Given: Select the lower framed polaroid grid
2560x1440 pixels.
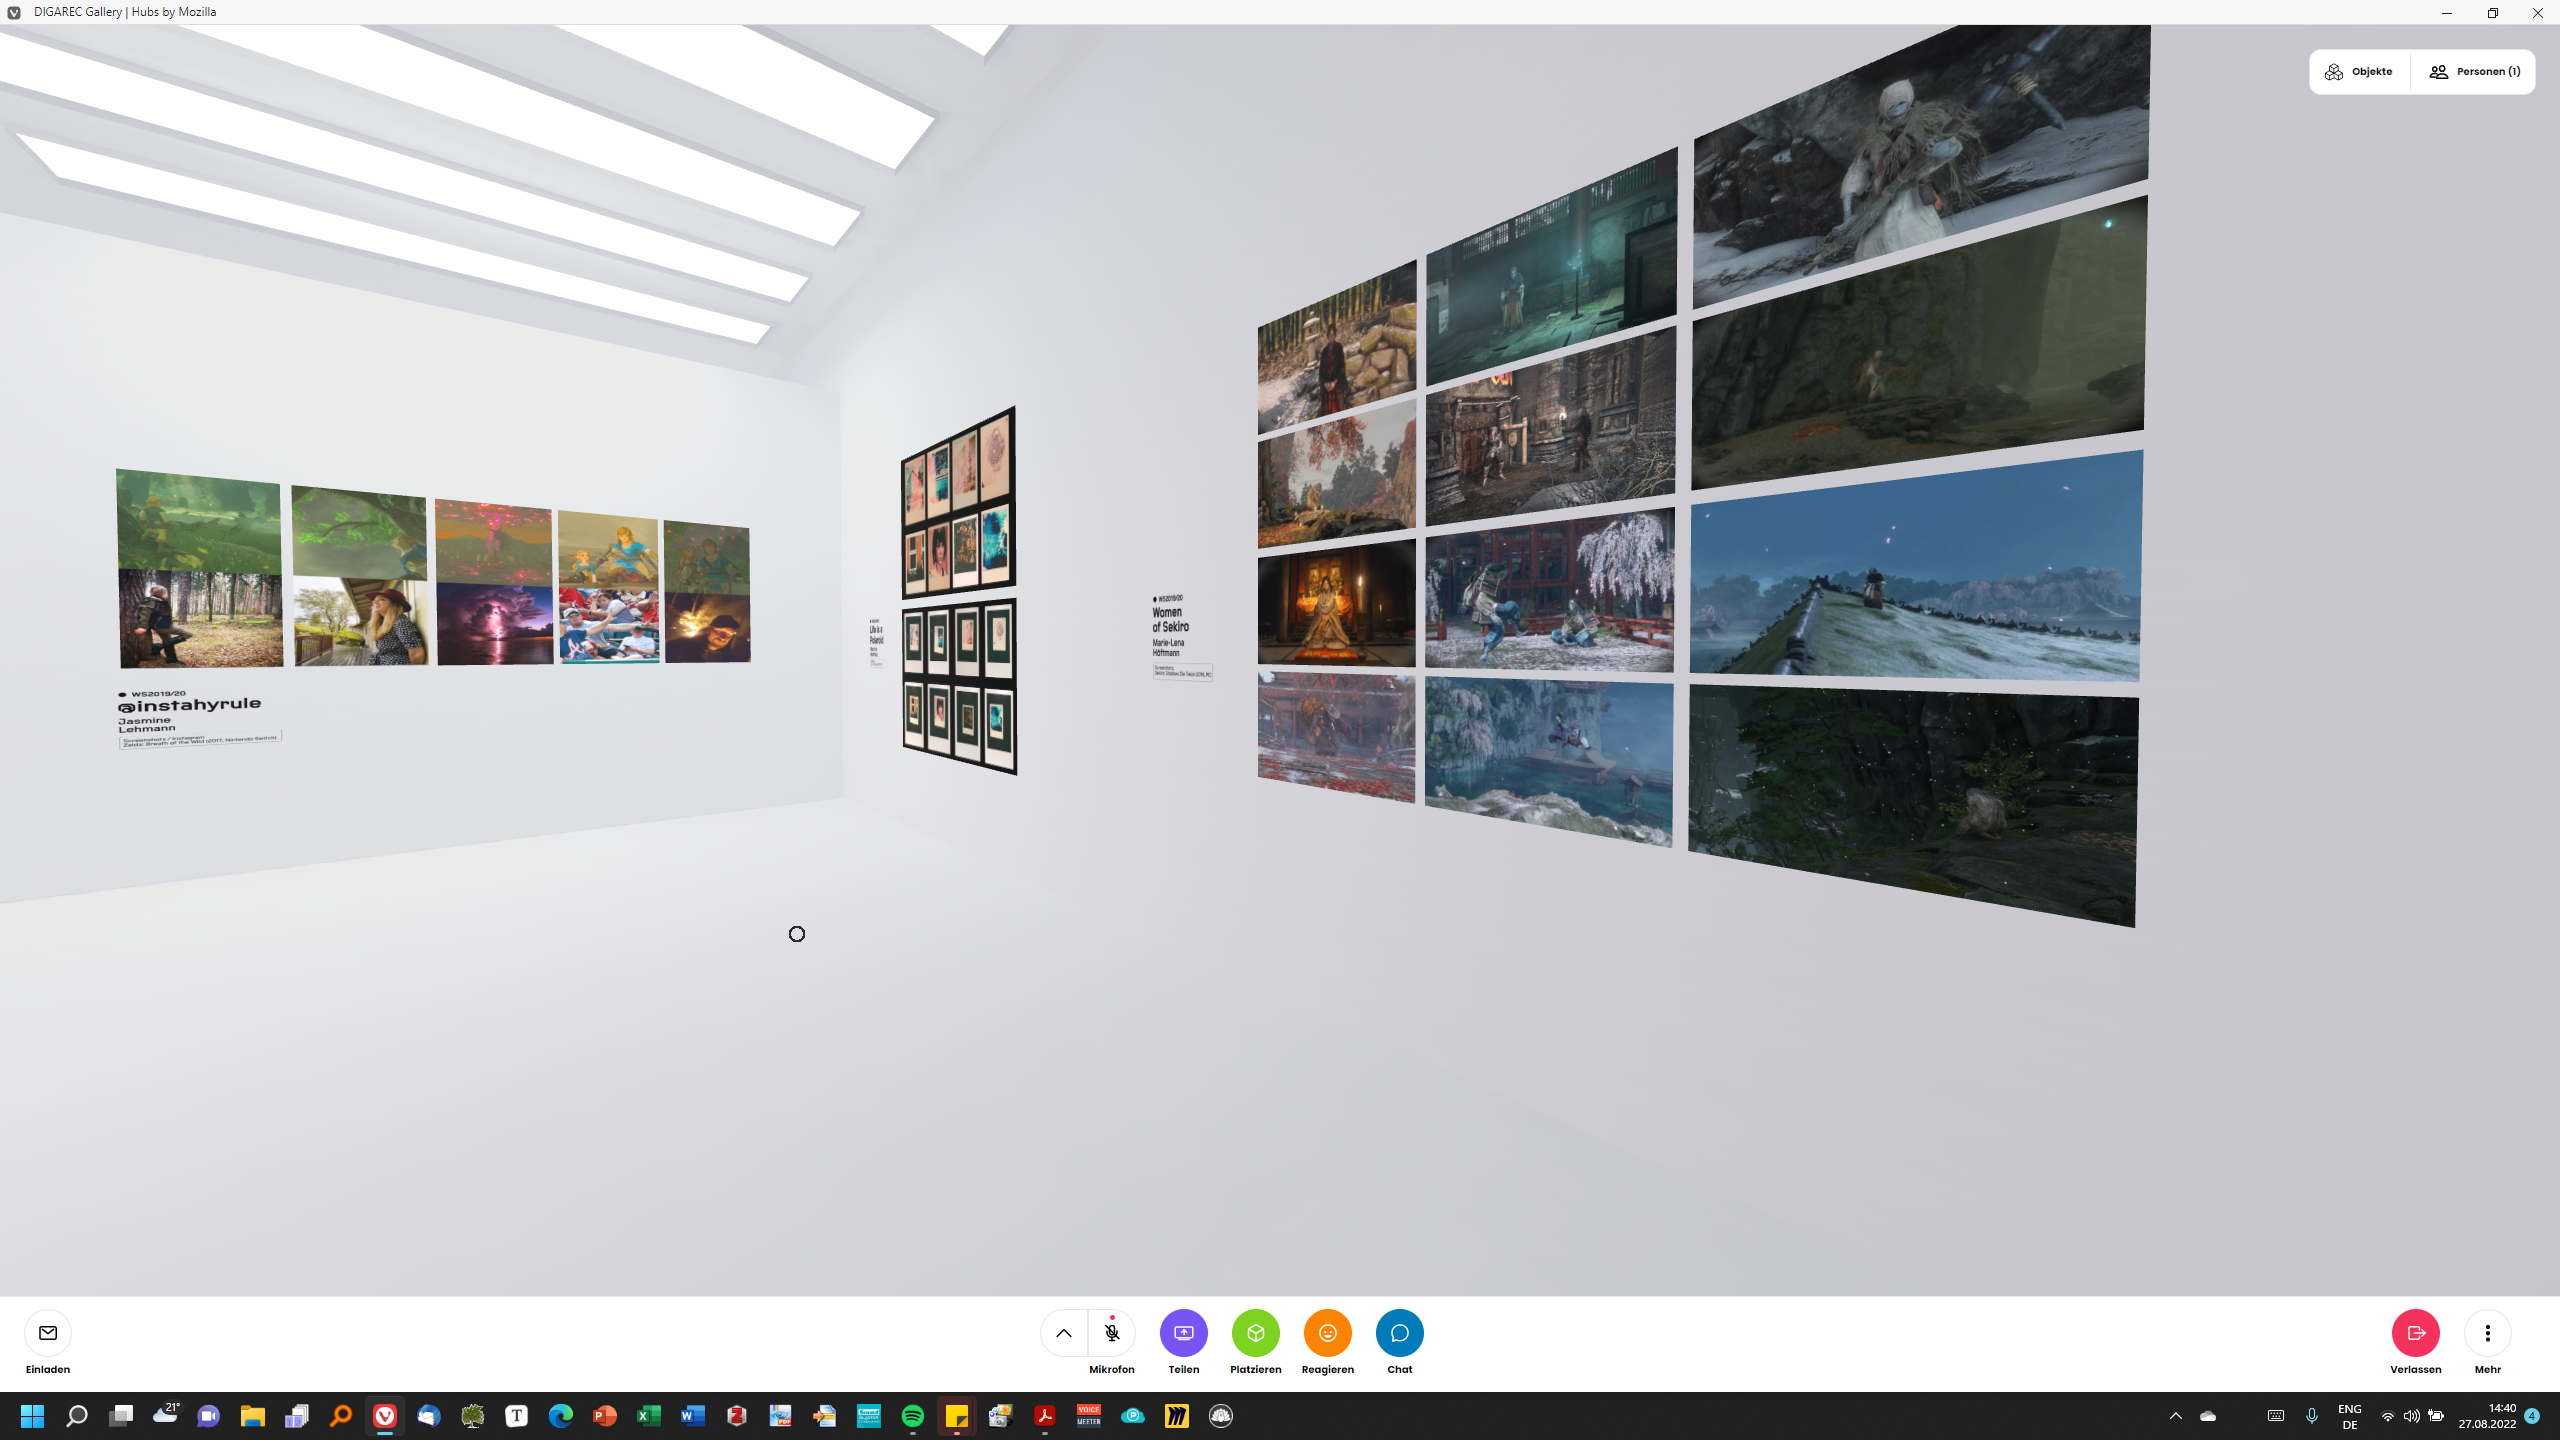Looking at the screenshot, I should [960, 687].
